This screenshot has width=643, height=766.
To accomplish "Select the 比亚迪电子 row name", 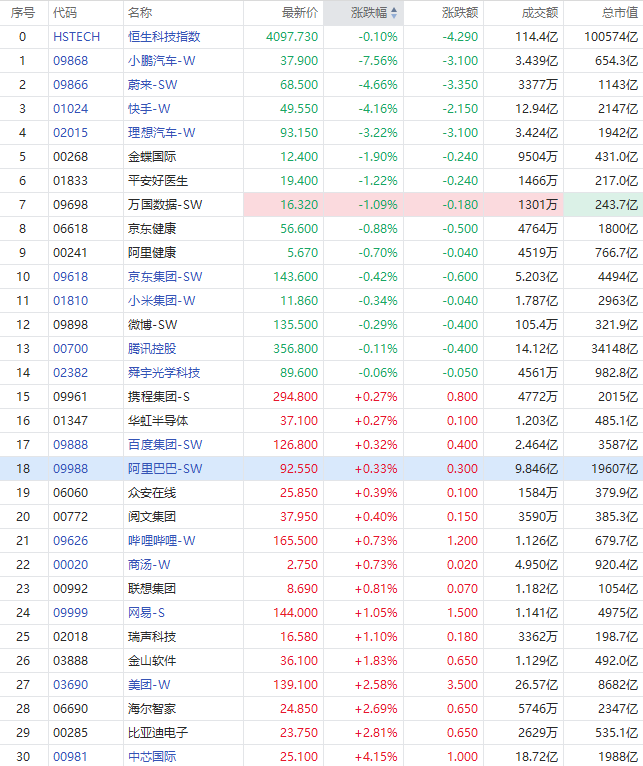I will pos(158,732).
